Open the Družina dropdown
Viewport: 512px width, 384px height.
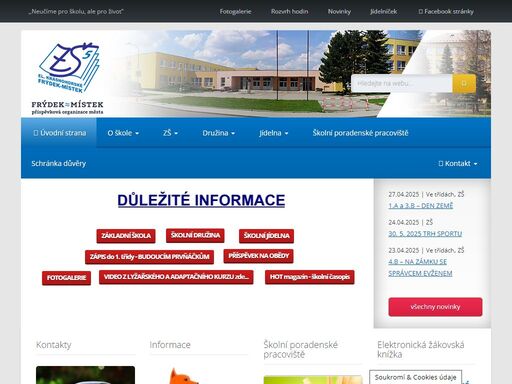pyautogui.click(x=219, y=133)
